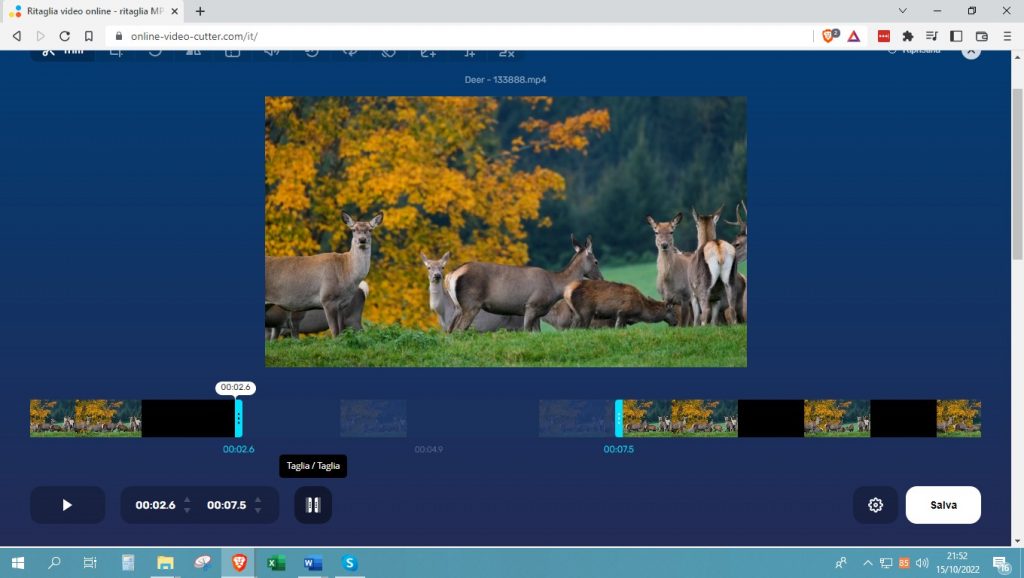The width and height of the screenshot is (1024, 578).
Task: Reload the page in the browser
Action: (x=65, y=36)
